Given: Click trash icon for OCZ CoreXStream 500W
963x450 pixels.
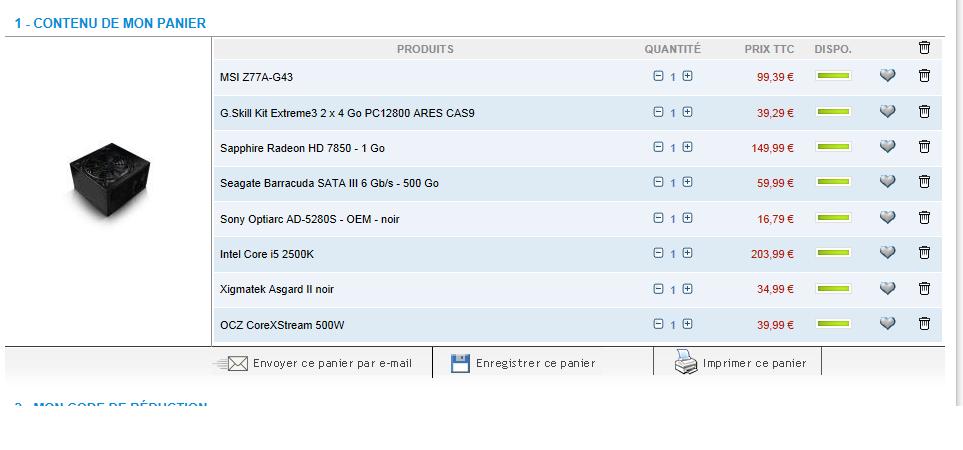Looking at the screenshot, I should click(x=924, y=324).
